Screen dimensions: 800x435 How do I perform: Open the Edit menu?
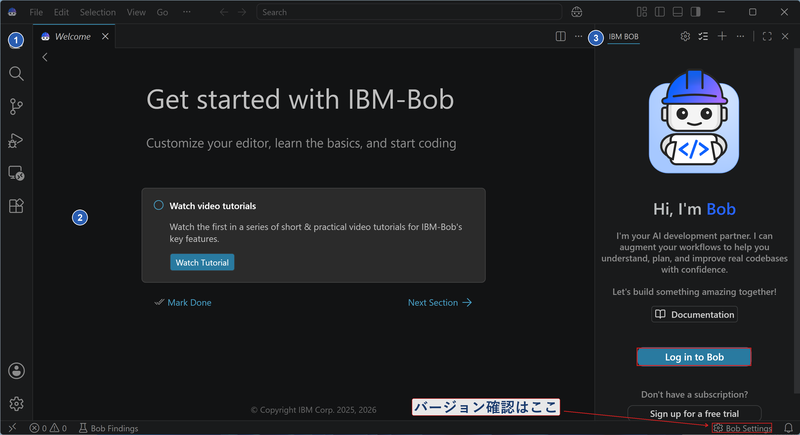click(61, 12)
